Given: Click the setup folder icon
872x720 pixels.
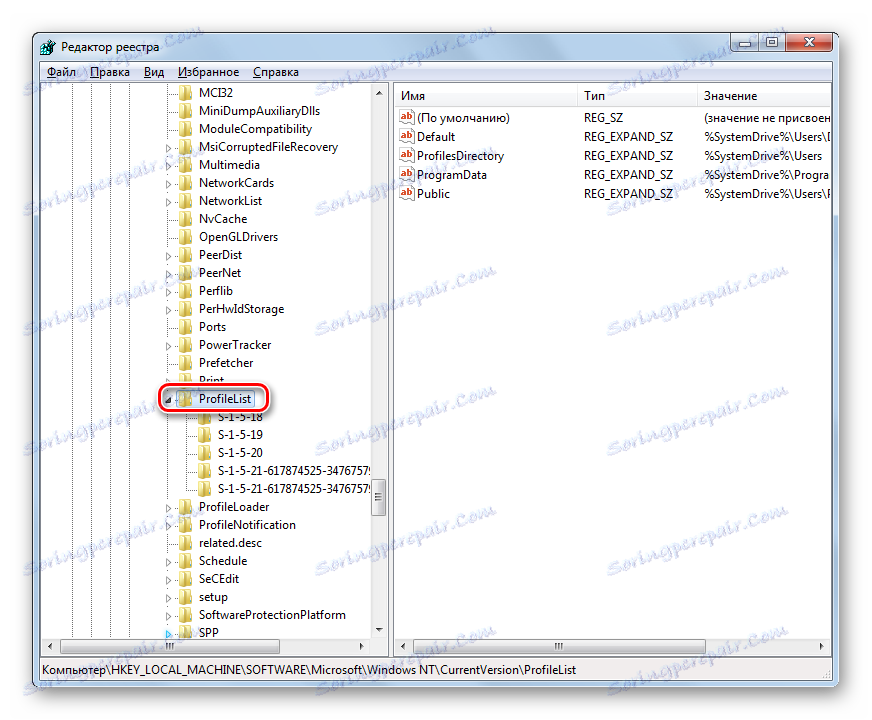Looking at the screenshot, I should [186, 597].
